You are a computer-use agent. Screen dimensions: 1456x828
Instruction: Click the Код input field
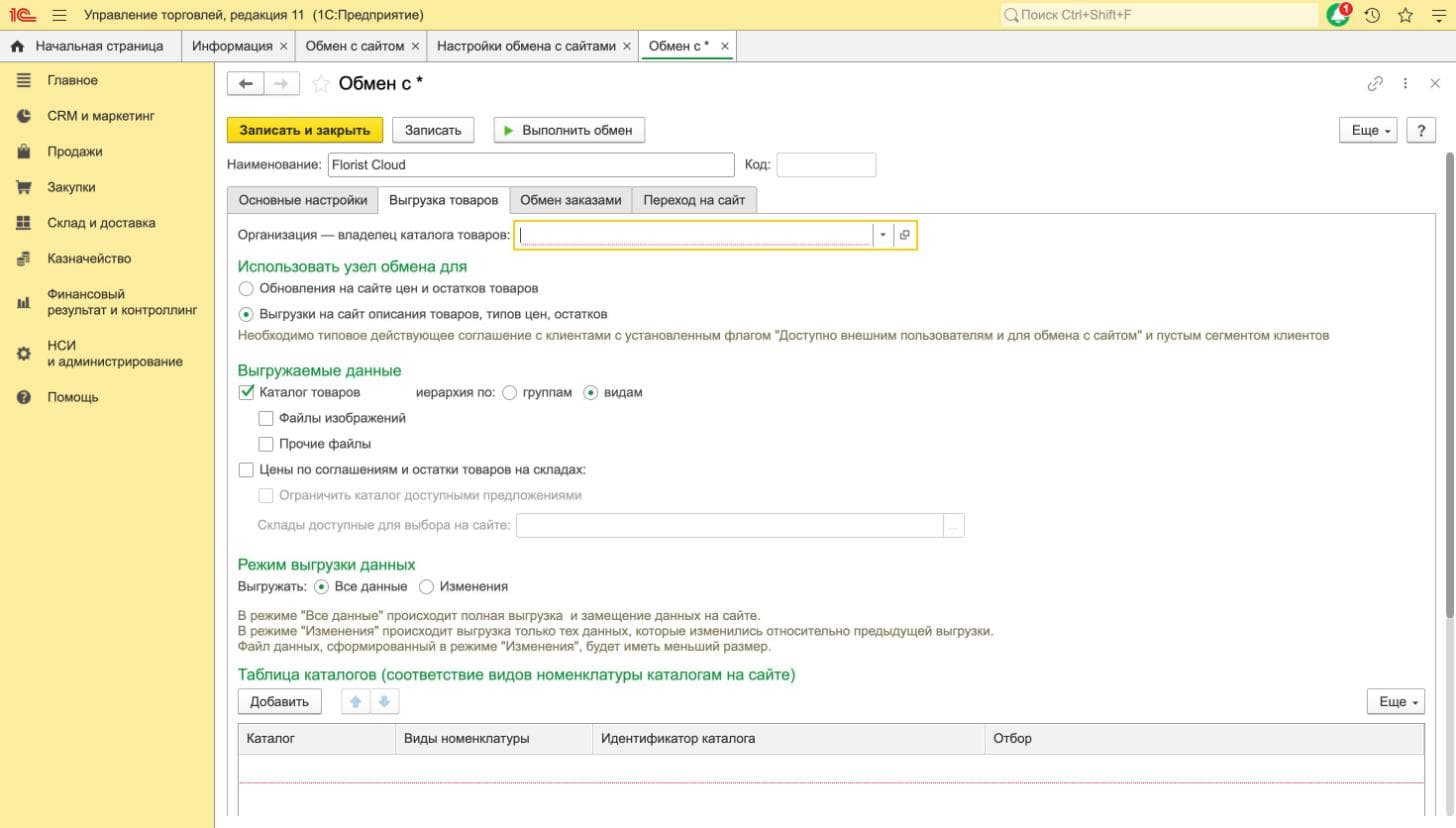(826, 165)
